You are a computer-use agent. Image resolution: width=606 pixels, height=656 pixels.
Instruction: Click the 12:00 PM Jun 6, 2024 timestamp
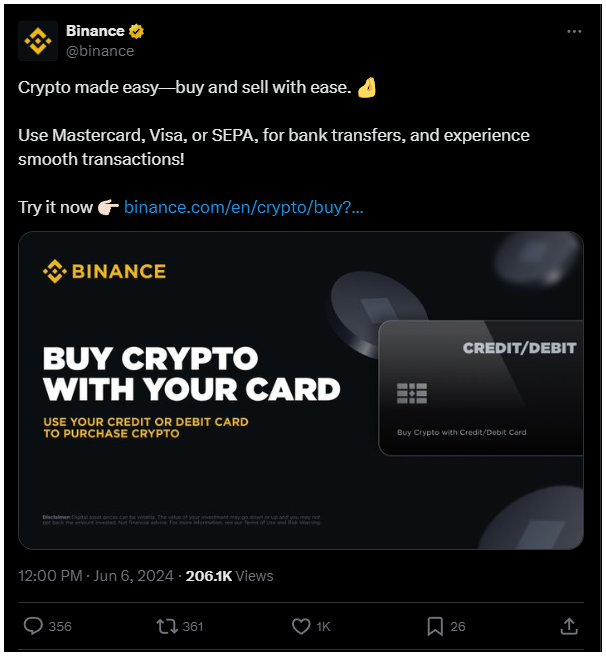click(96, 576)
